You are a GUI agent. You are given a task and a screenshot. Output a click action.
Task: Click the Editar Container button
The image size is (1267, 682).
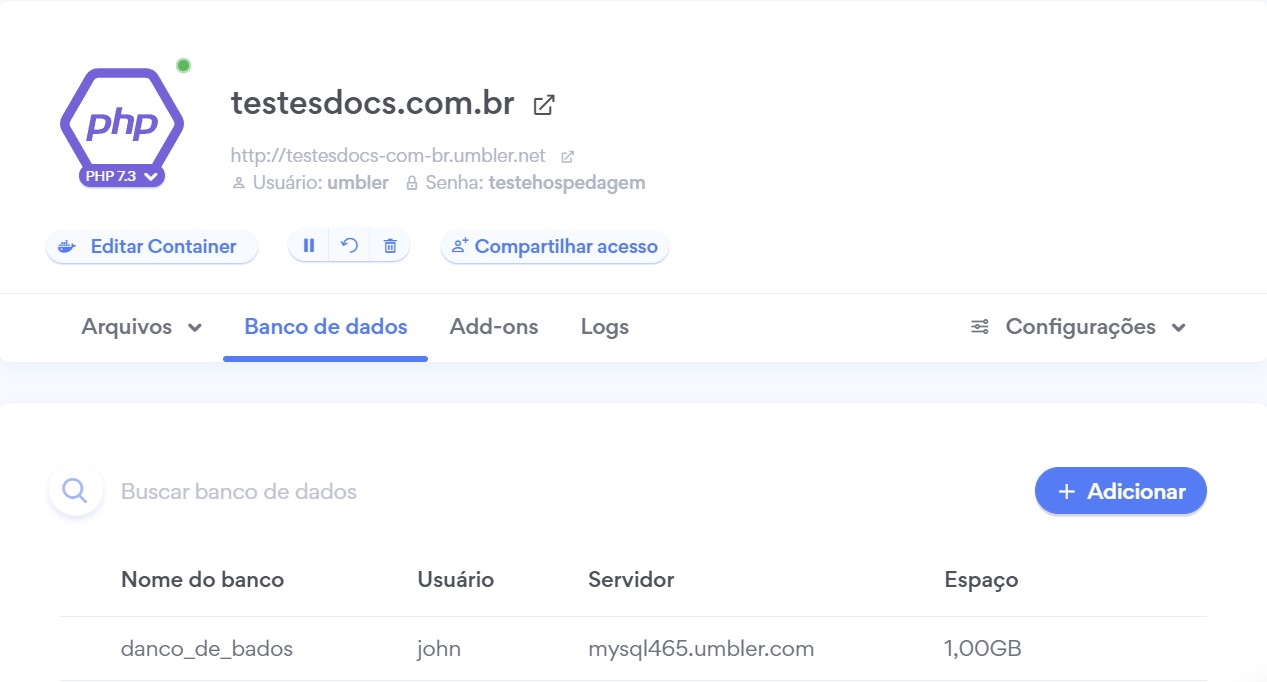(152, 246)
